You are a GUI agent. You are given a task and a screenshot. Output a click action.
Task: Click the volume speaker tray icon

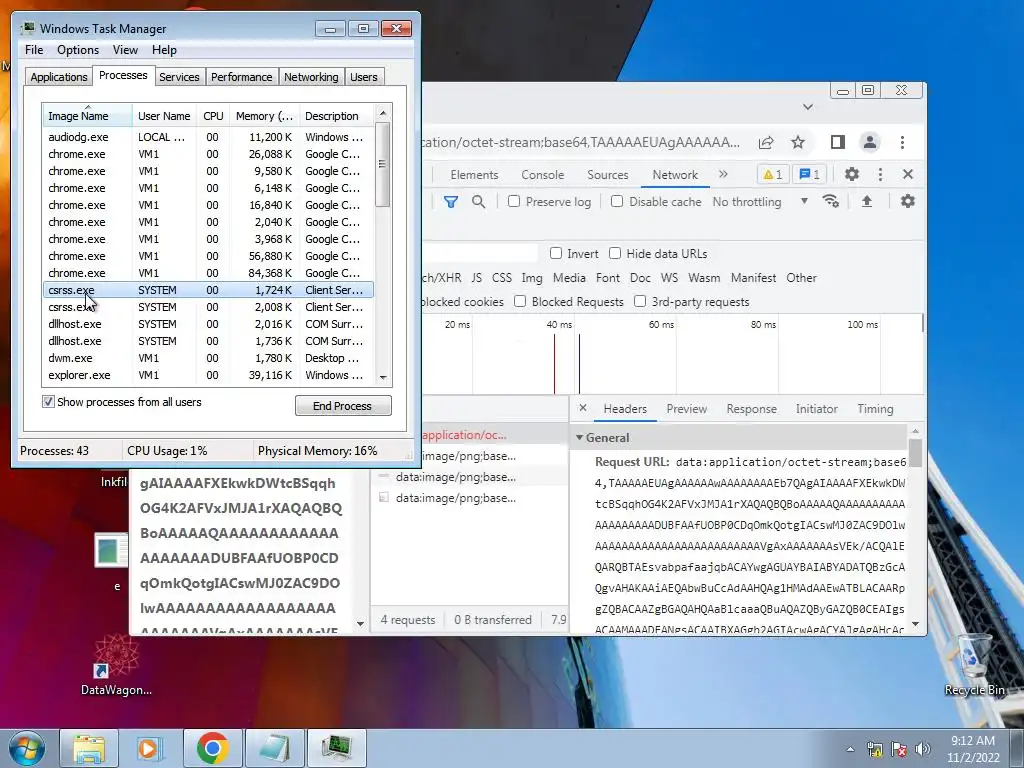923,749
